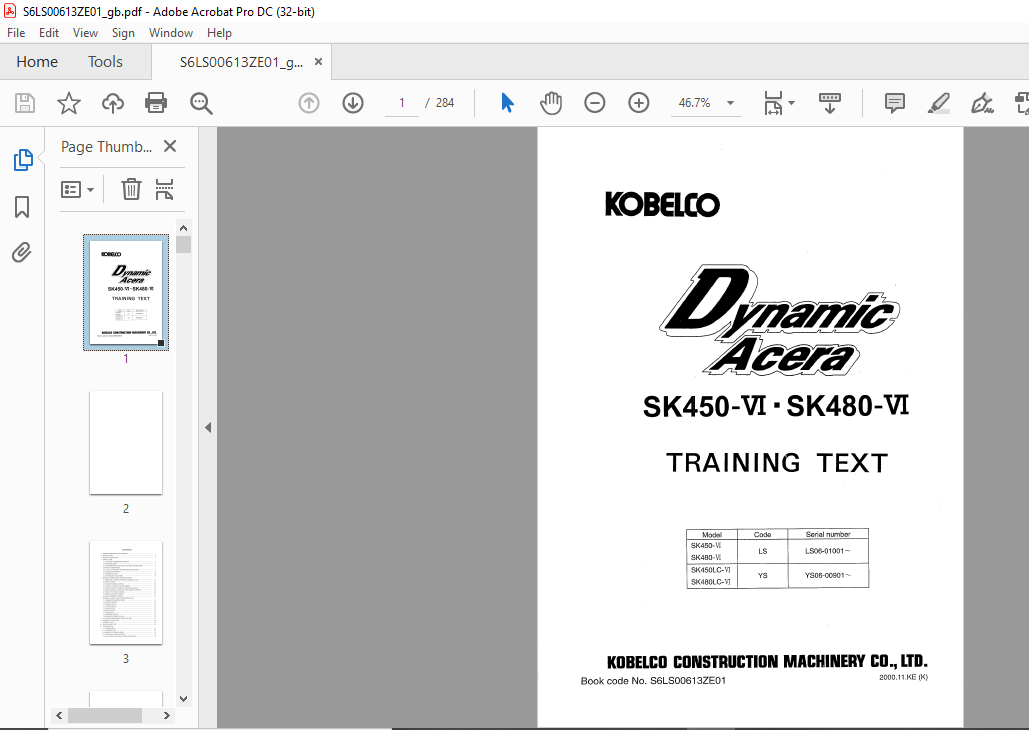This screenshot has height=730, width=1029.
Task: Click the SK450LC-VI model cell
Action: point(711,570)
